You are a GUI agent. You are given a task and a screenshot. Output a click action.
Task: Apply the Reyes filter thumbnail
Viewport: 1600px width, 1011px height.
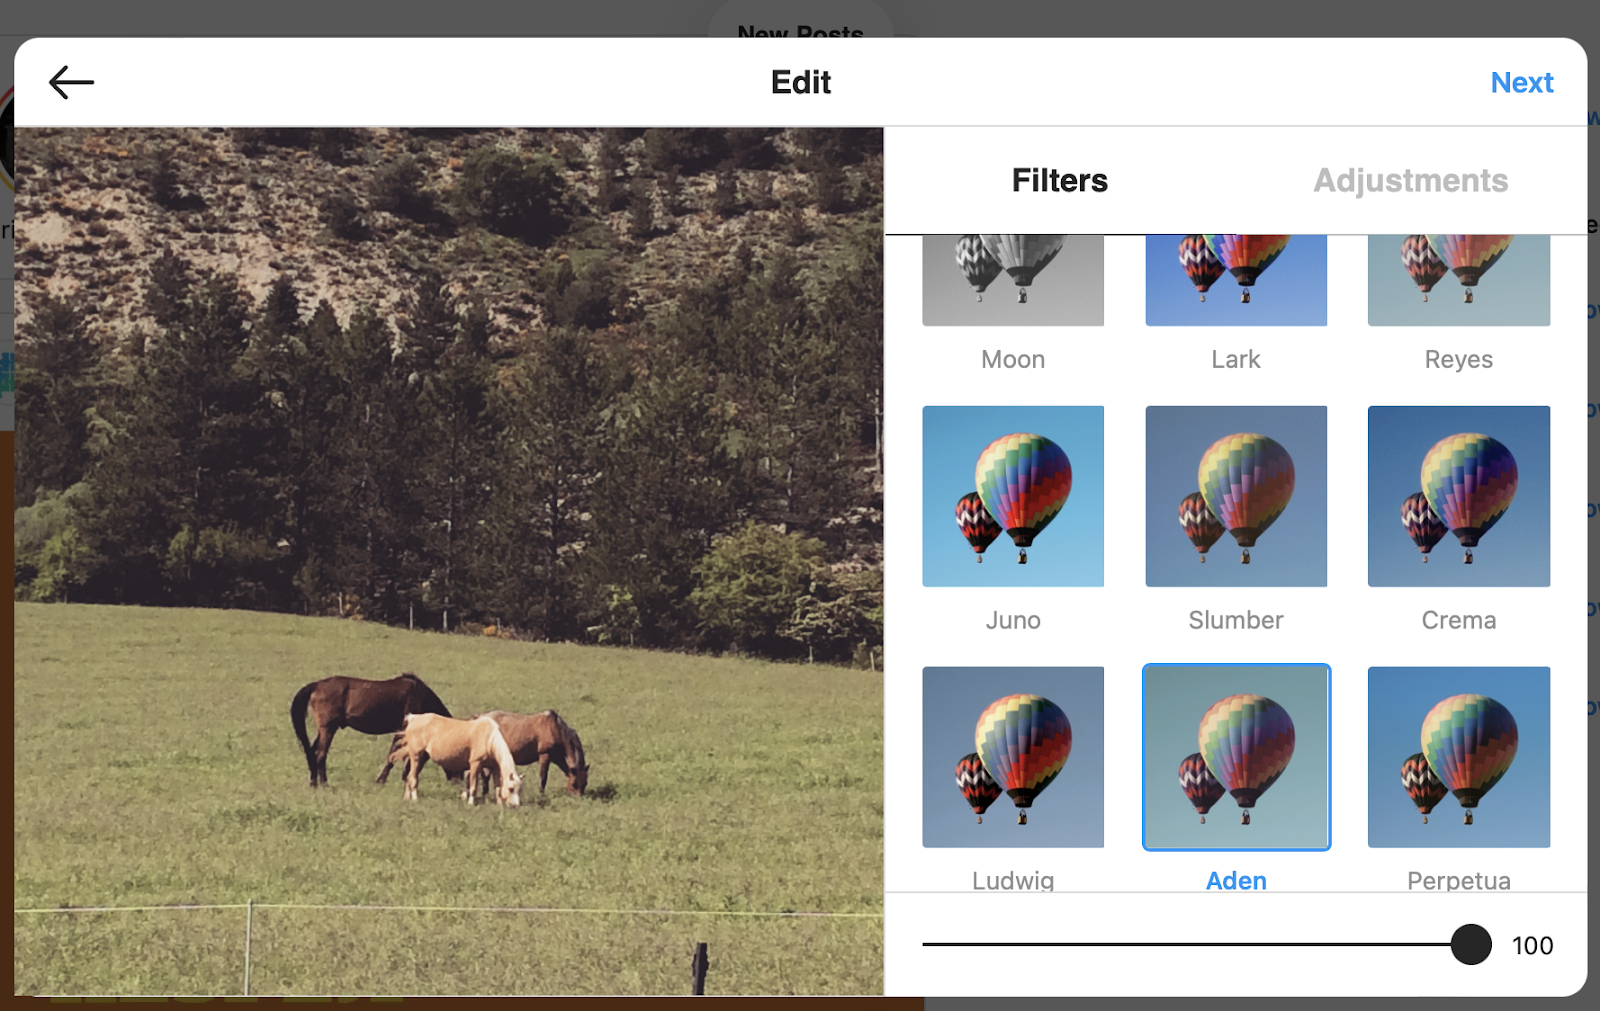coord(1459,281)
